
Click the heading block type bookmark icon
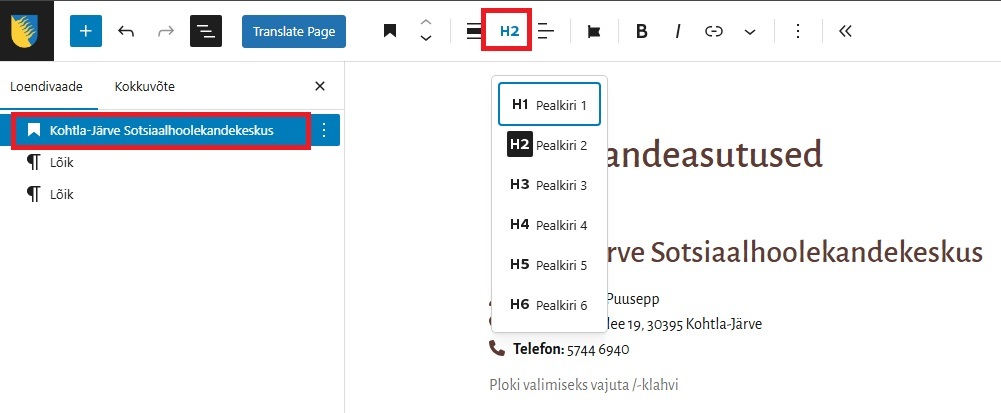pyautogui.click(x=390, y=31)
